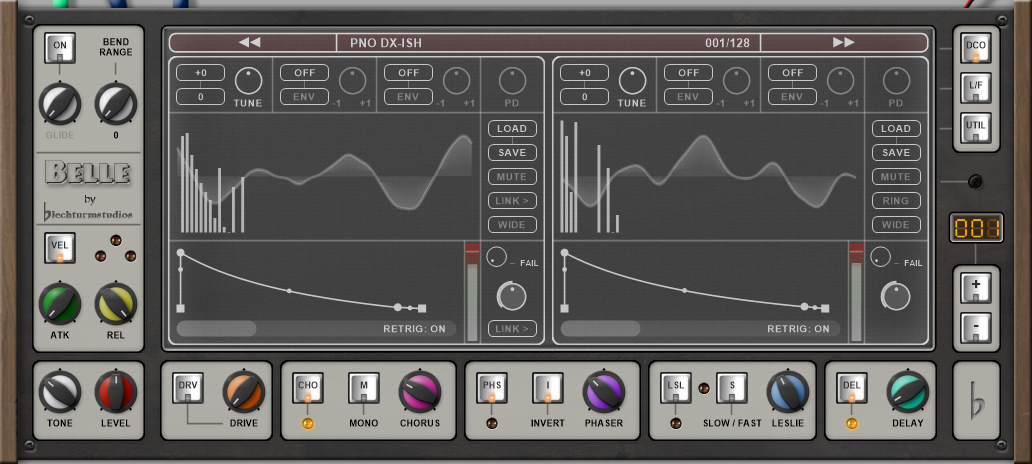Open the UTIL page
1032x464 pixels.
975,129
